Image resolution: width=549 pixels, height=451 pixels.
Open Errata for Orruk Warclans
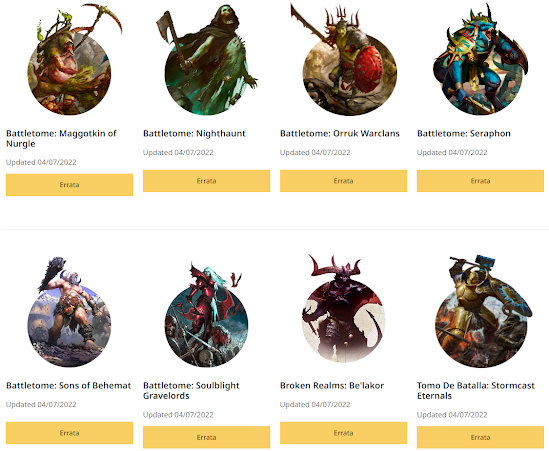(x=343, y=181)
